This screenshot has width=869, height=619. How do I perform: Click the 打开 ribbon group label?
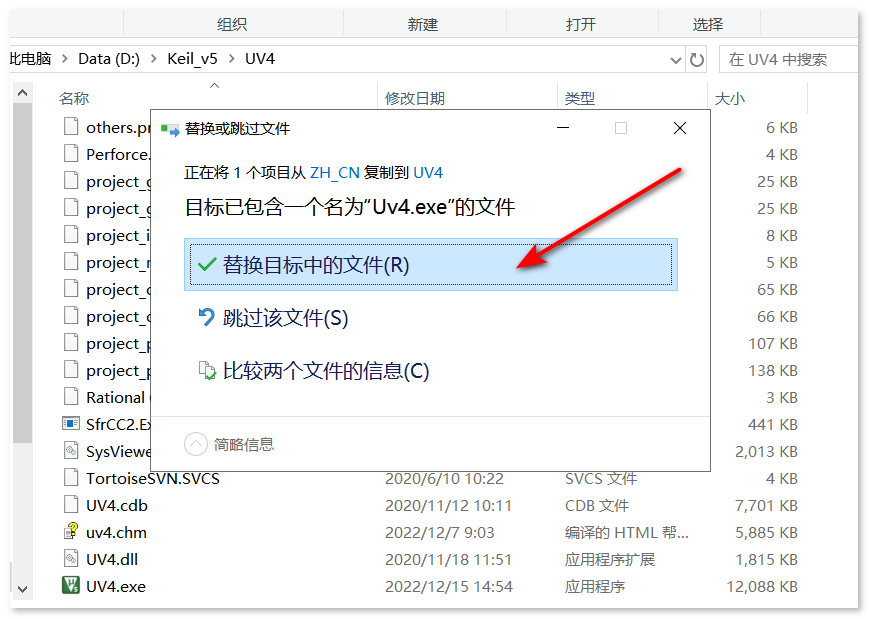pyautogui.click(x=581, y=24)
